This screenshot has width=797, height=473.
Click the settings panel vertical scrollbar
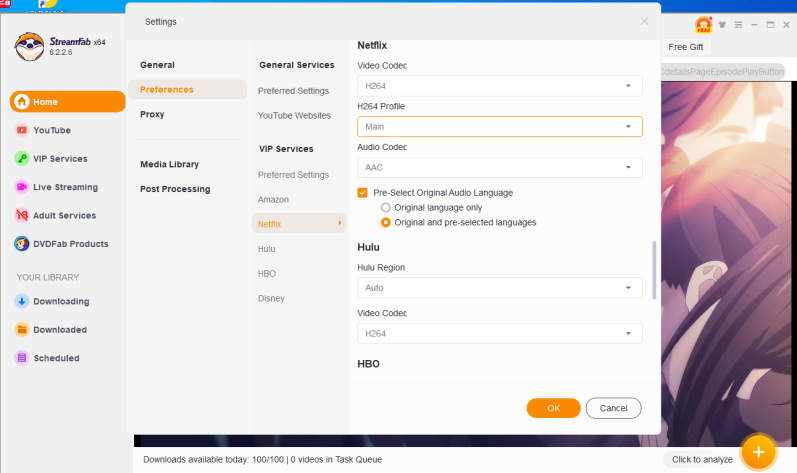click(x=654, y=268)
